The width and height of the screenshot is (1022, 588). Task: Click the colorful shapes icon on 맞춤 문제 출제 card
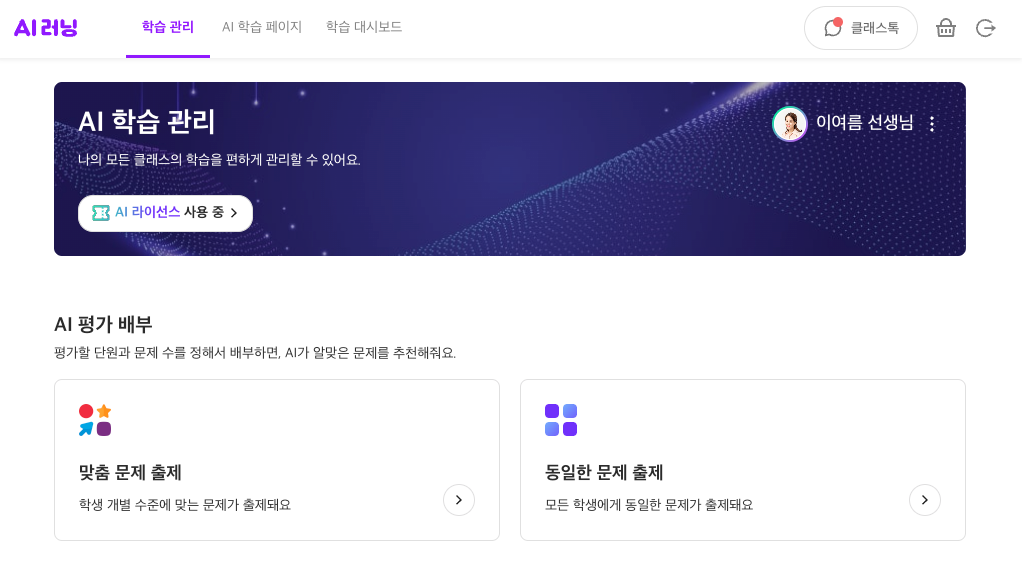93,418
